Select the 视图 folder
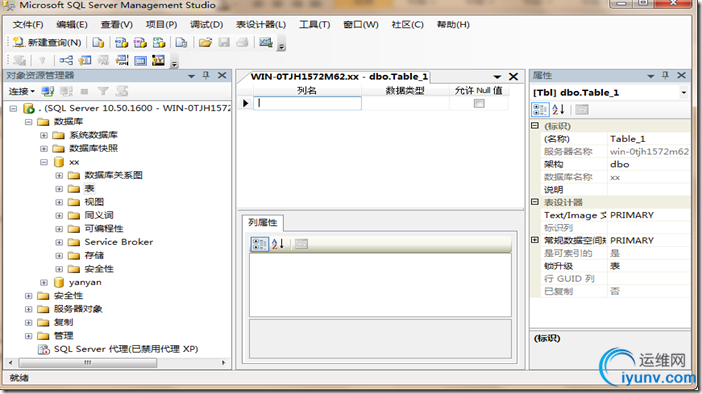The image size is (702, 394). [94, 202]
